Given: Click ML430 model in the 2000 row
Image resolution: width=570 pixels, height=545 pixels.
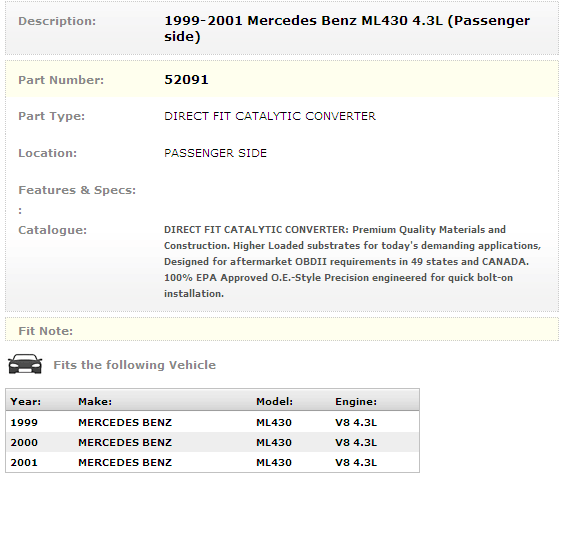Looking at the screenshot, I should click(x=274, y=442).
